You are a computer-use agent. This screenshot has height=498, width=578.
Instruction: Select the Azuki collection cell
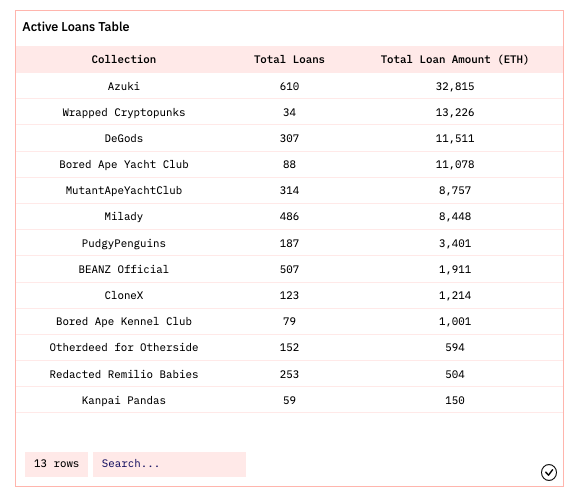point(123,86)
